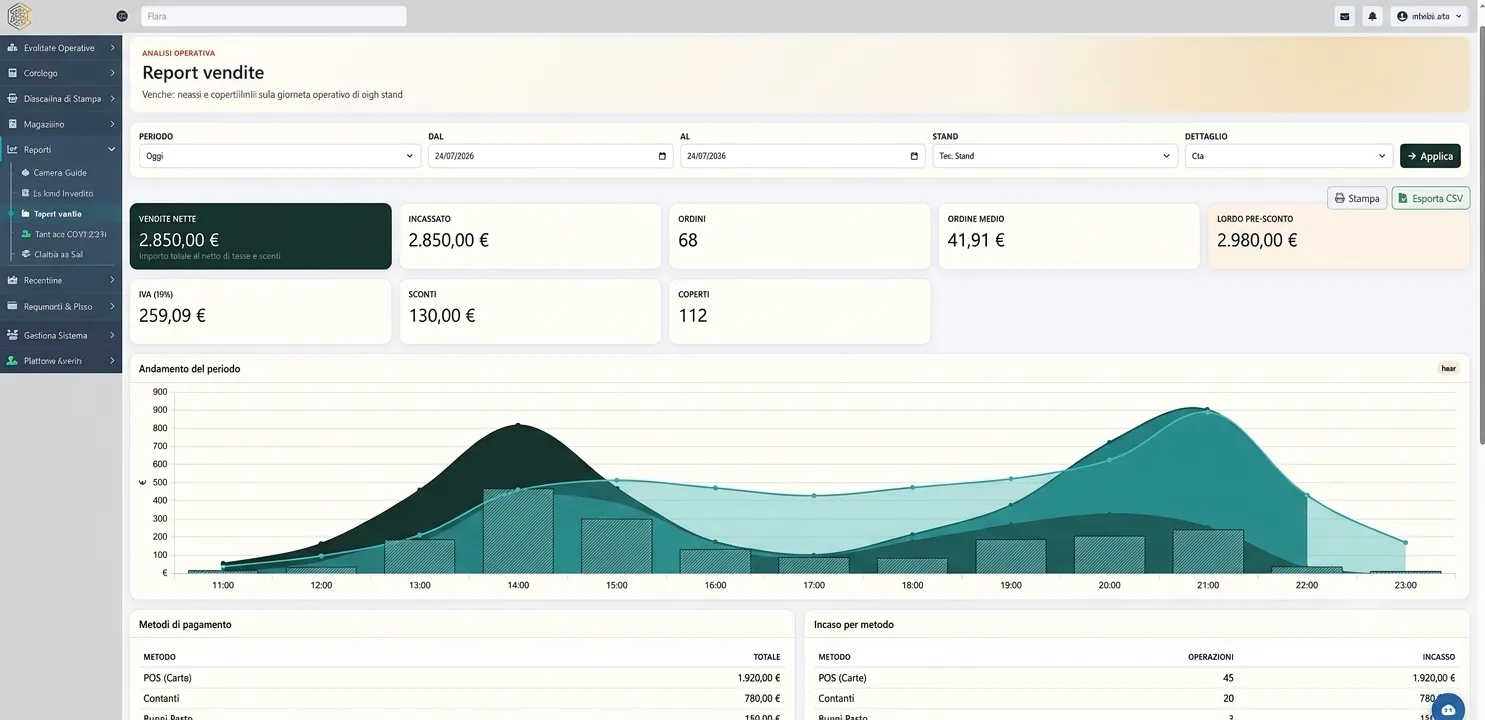Click the floating round button in the bottom-right corner
Image resolution: width=1485 pixels, height=720 pixels.
coord(1448,709)
